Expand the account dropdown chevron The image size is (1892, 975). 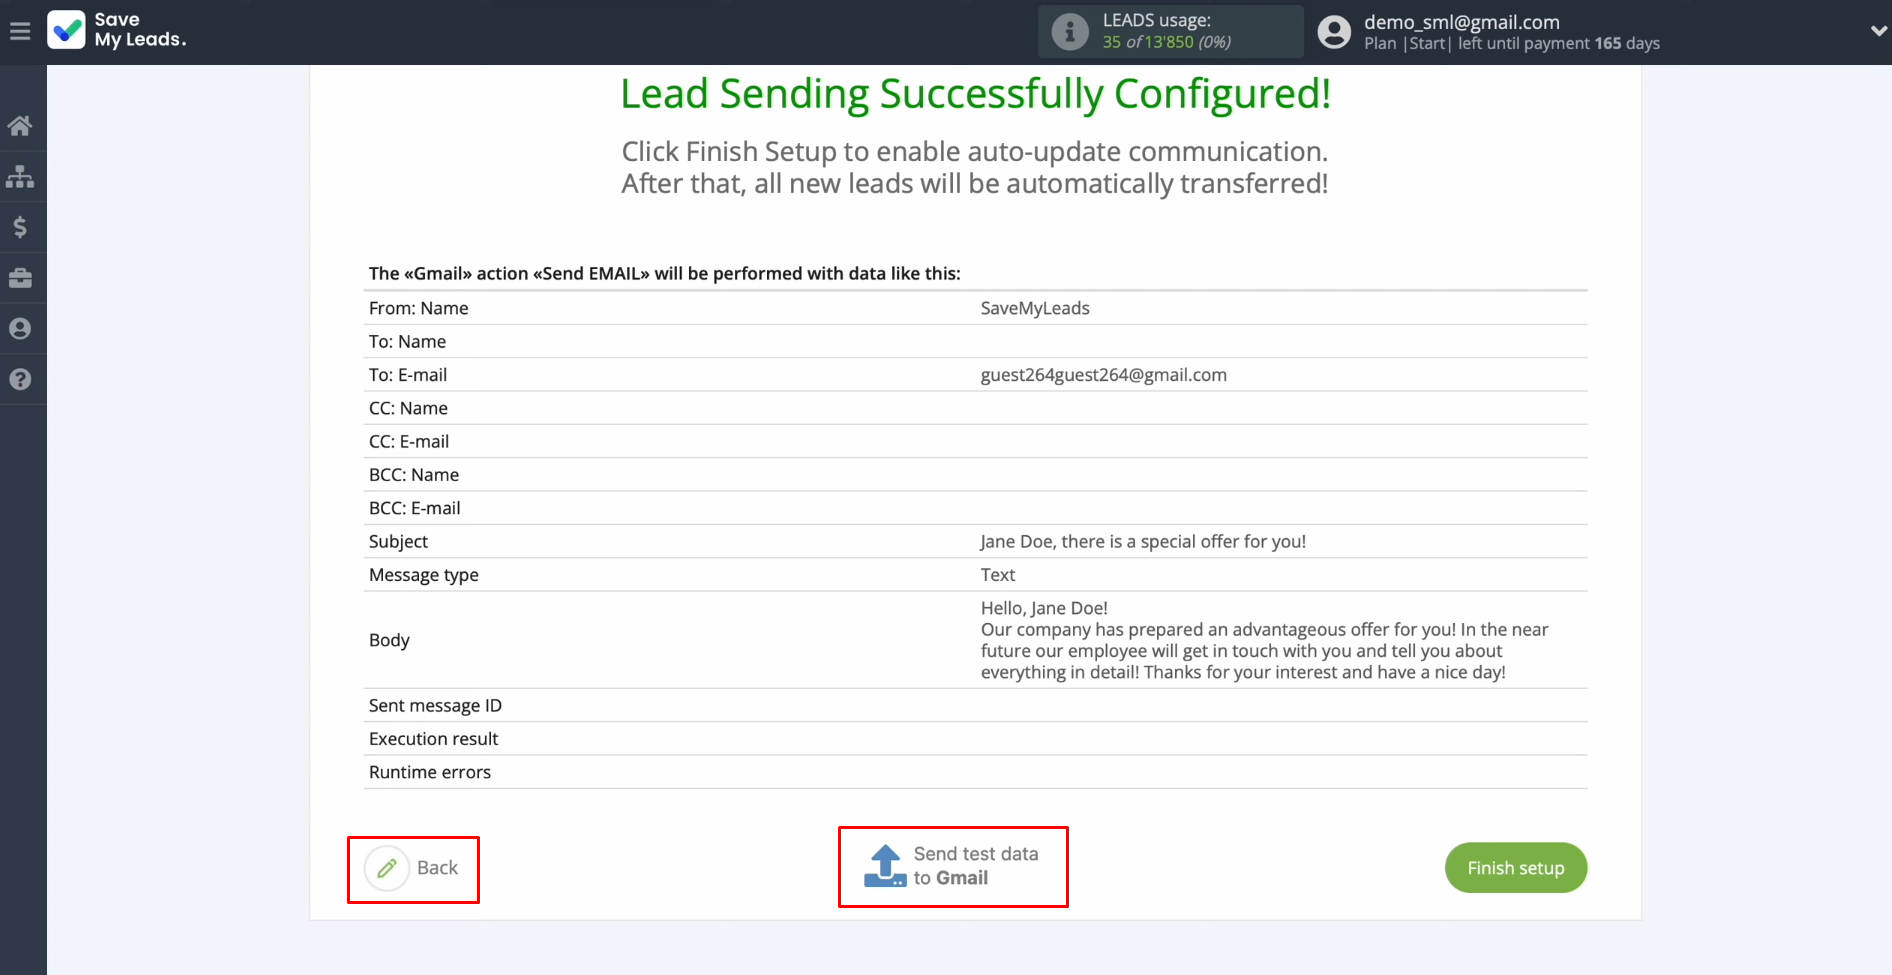[x=1878, y=31]
